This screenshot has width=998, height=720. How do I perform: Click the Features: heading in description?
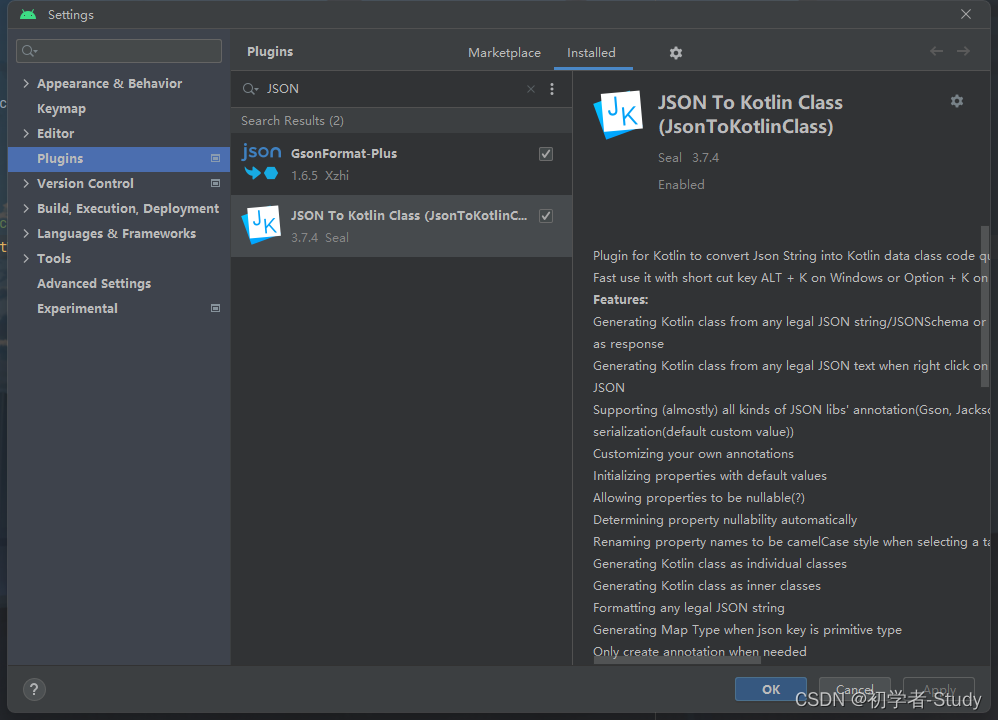click(621, 300)
